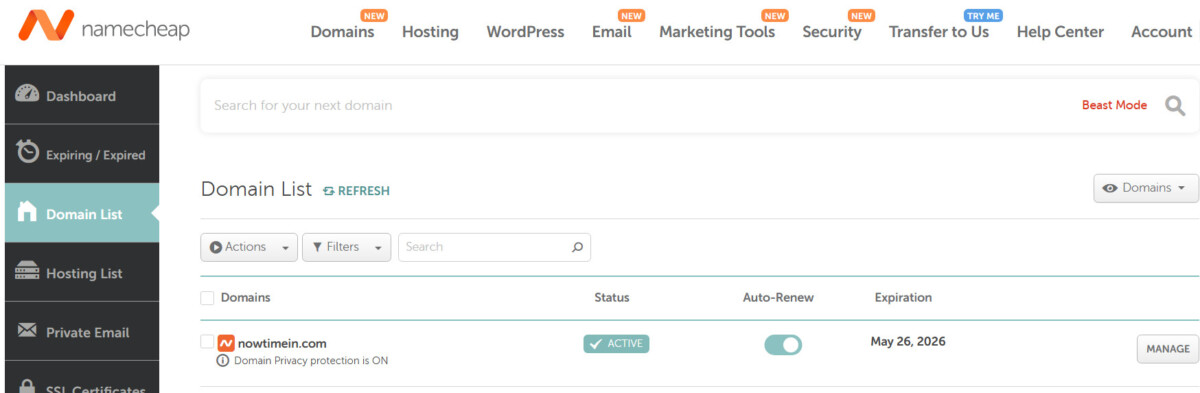Tick the select-all Domains header checkbox

click(207, 297)
